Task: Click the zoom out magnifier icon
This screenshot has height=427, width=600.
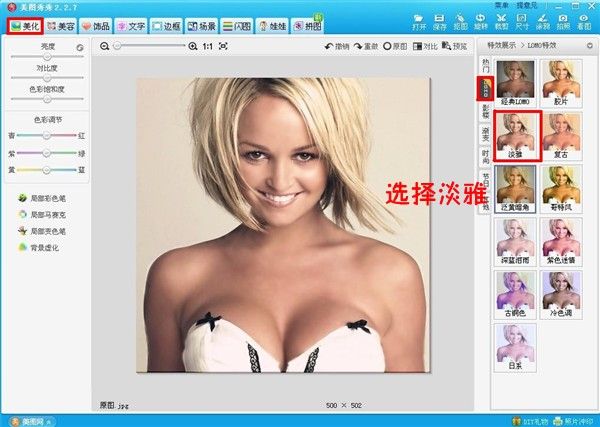Action: [104, 46]
